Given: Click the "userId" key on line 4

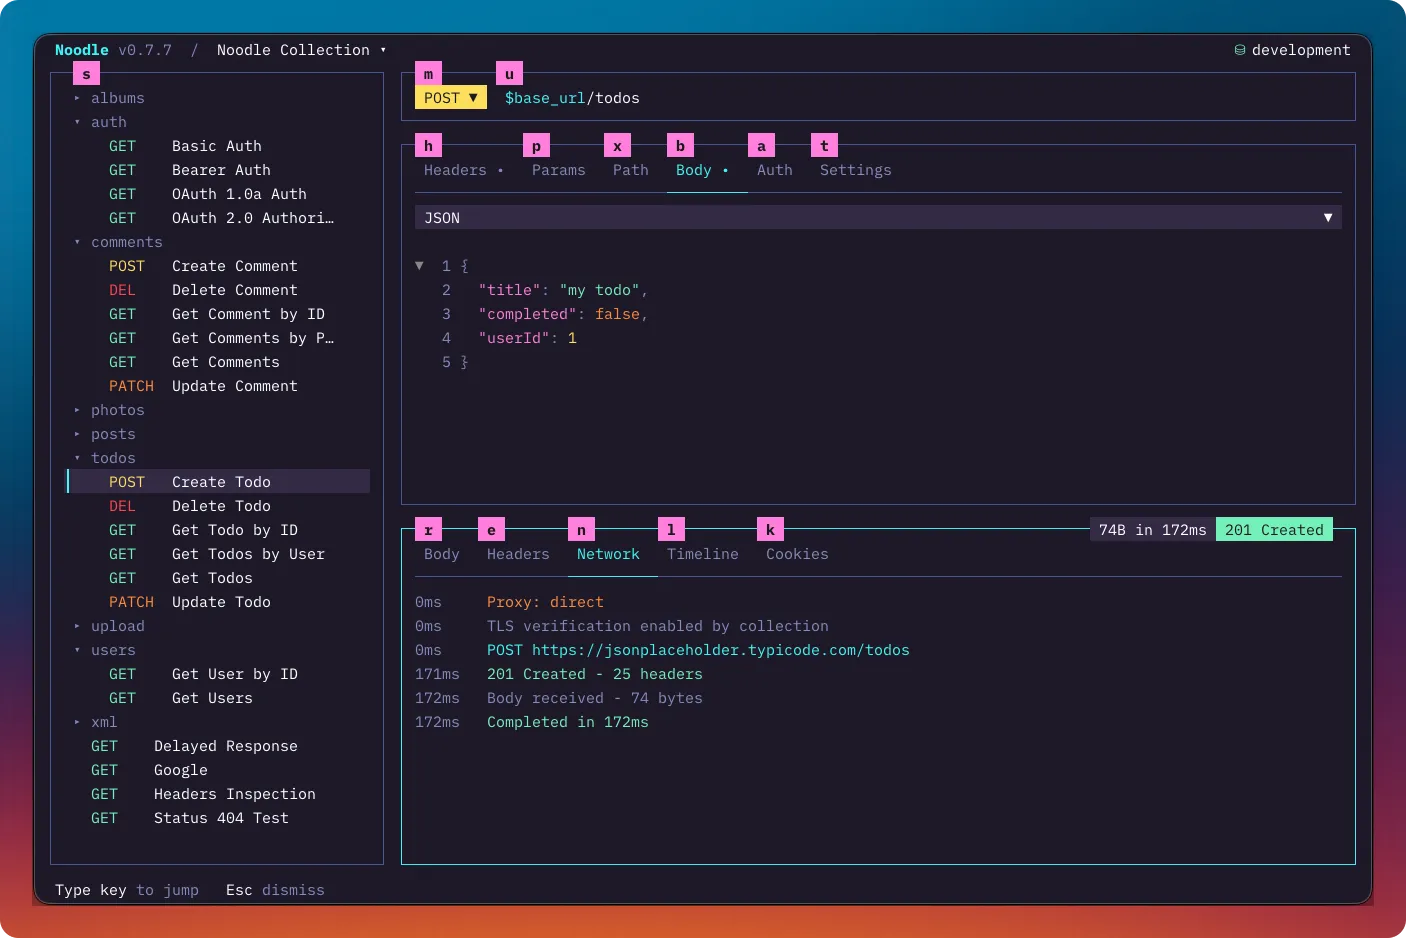Looking at the screenshot, I should (514, 338).
